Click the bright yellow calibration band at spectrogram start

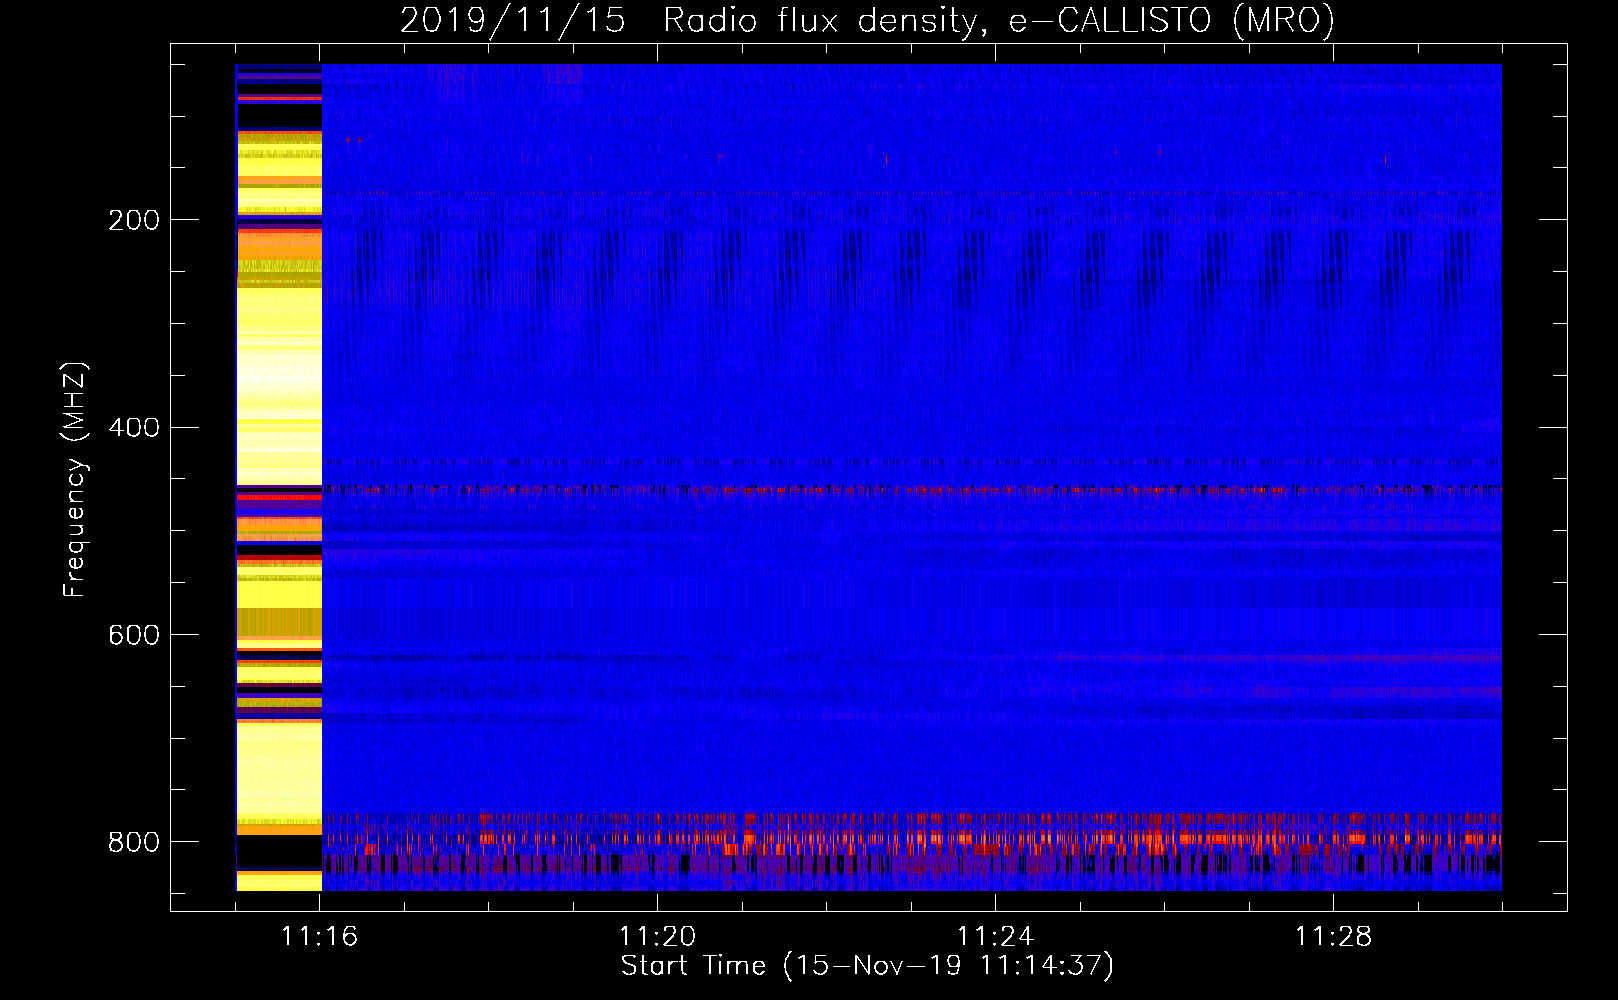tap(279, 478)
